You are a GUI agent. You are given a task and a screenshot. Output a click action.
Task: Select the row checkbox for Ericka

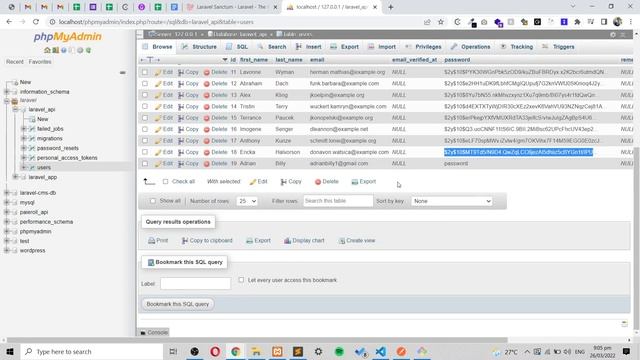tap(145, 152)
